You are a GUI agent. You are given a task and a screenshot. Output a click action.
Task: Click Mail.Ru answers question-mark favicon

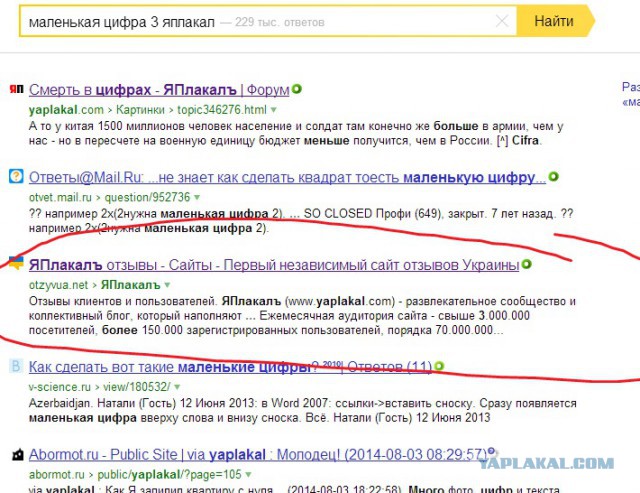16,177
